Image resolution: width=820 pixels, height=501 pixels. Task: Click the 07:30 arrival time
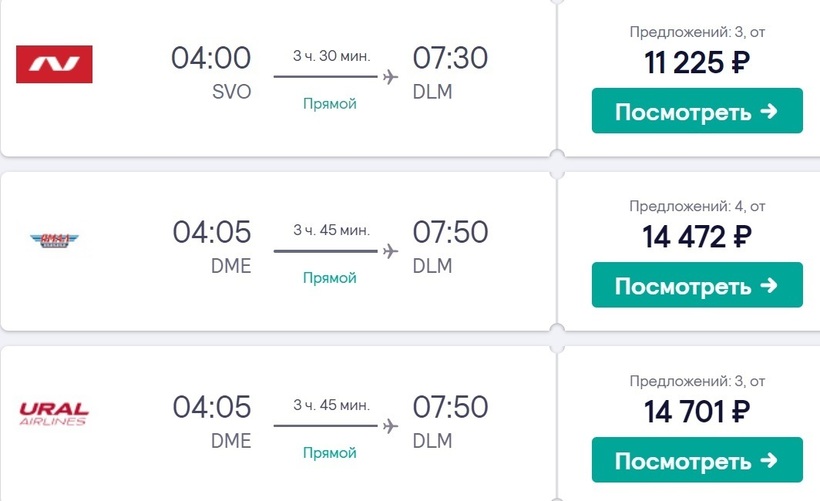pyautogui.click(x=450, y=59)
